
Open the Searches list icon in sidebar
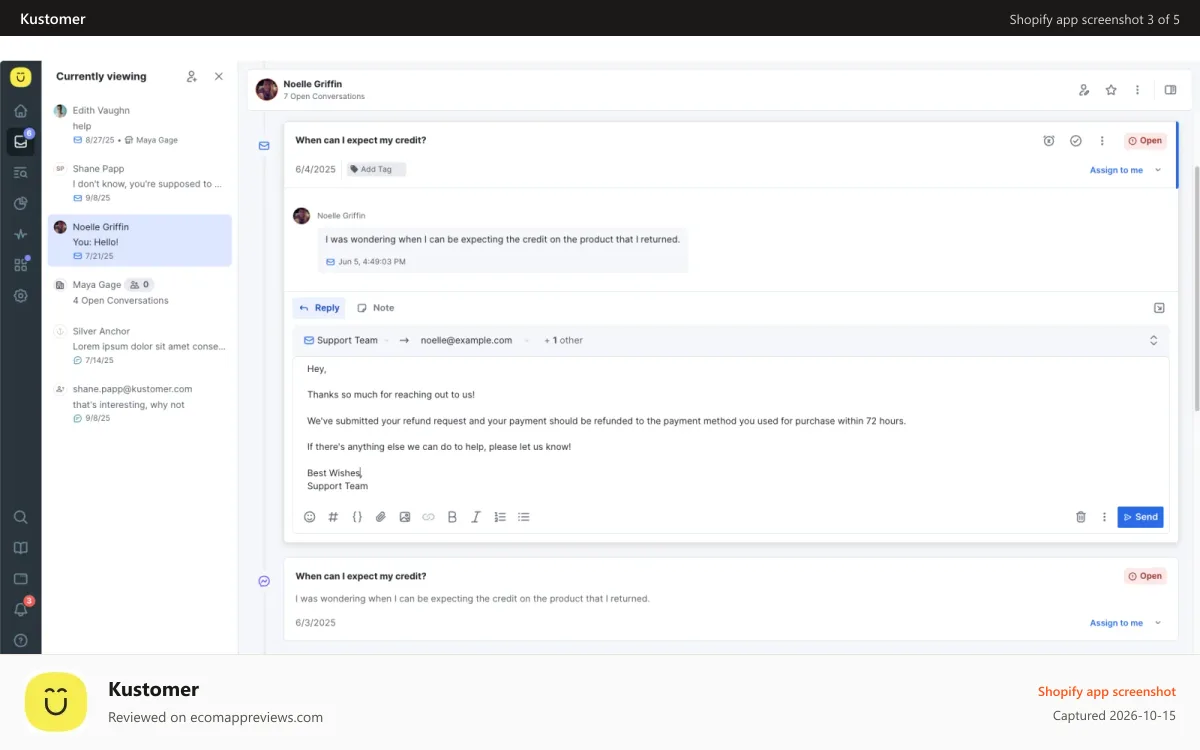tap(20, 173)
